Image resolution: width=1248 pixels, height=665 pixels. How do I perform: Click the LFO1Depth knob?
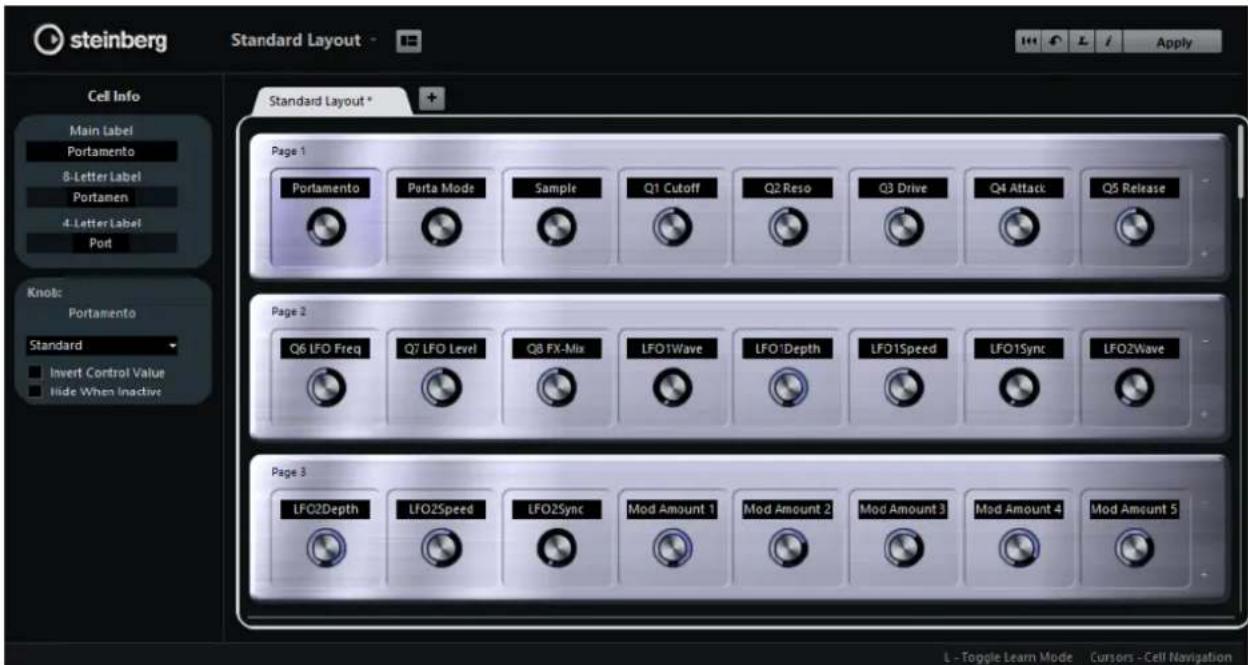787,390
